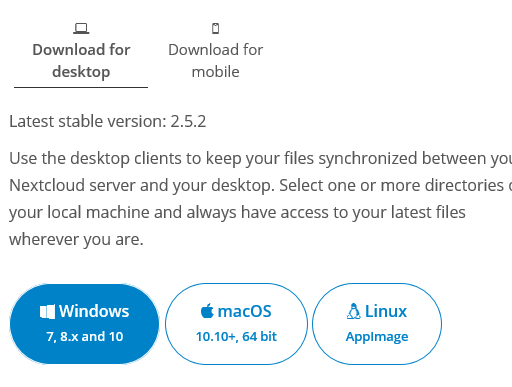The width and height of the screenshot is (512, 387).
Task: Click the word 'mobile' in second tab
Action: [216, 72]
